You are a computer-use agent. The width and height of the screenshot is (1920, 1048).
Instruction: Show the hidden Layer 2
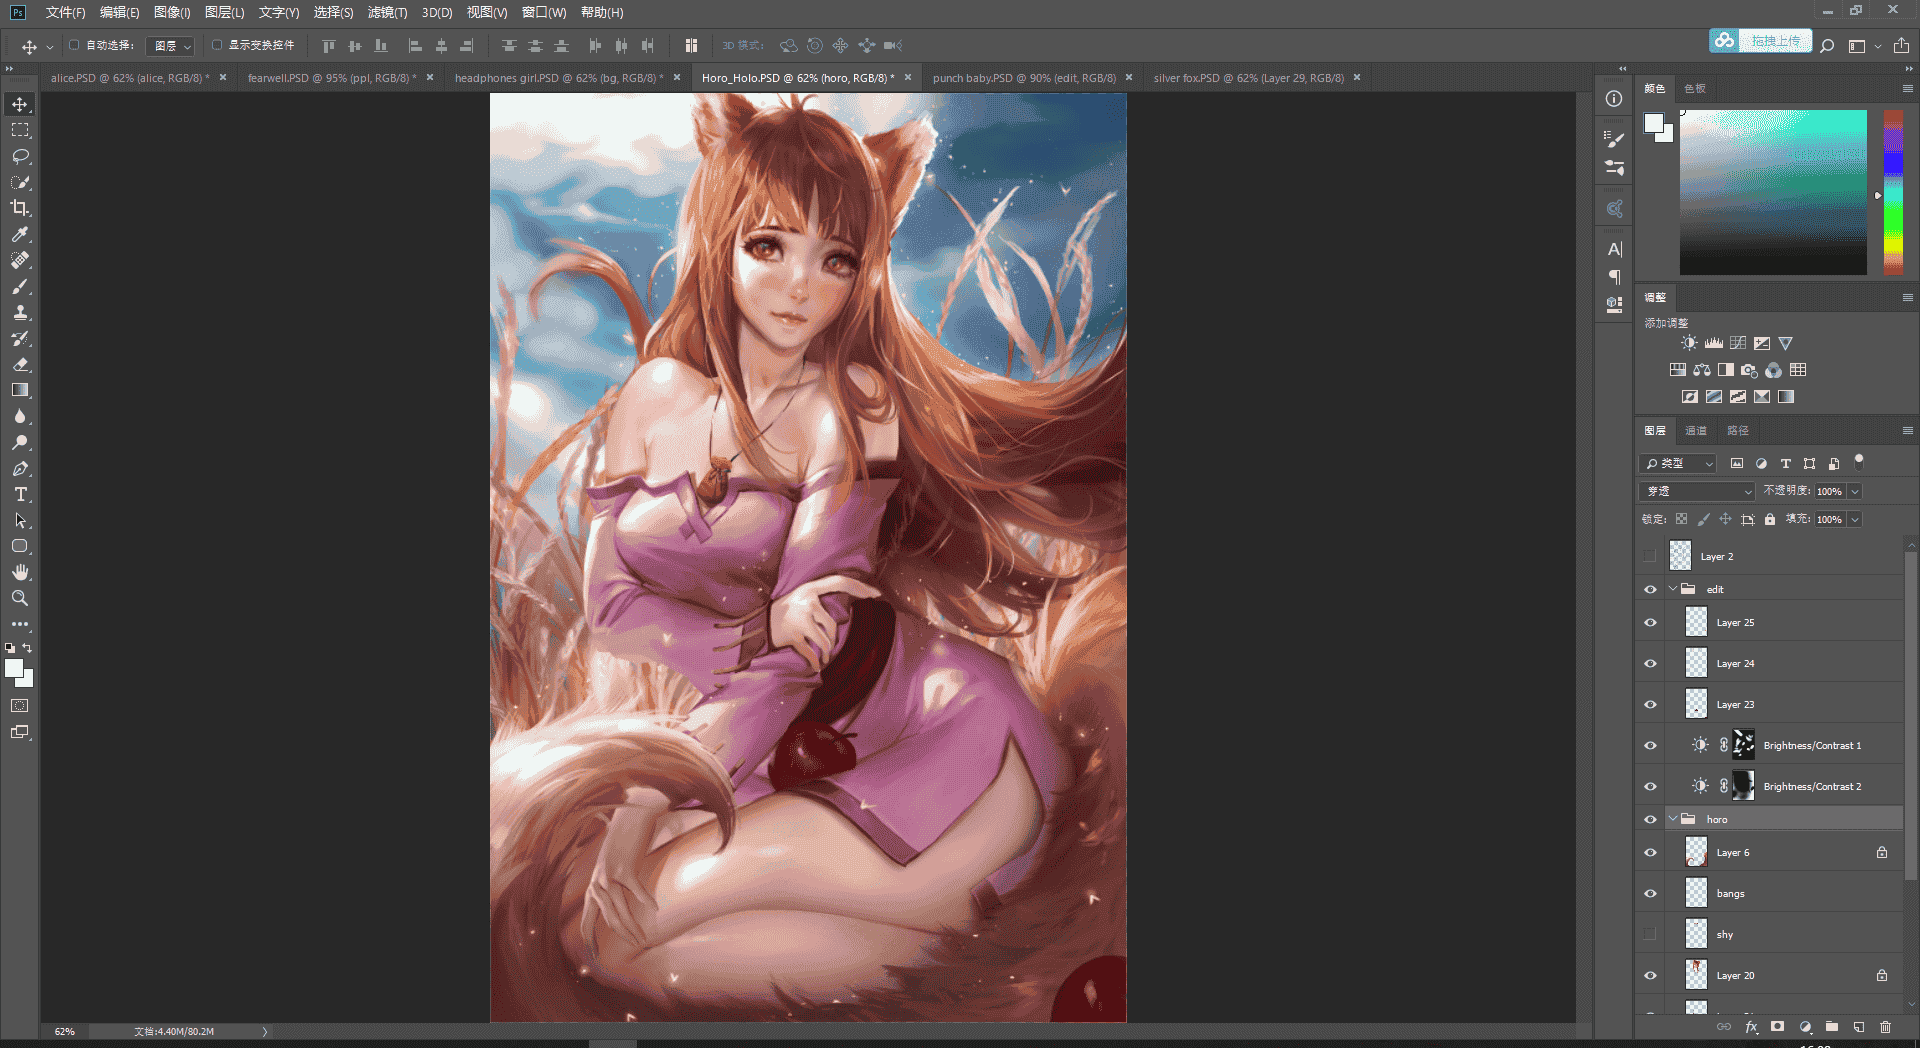[1650, 556]
